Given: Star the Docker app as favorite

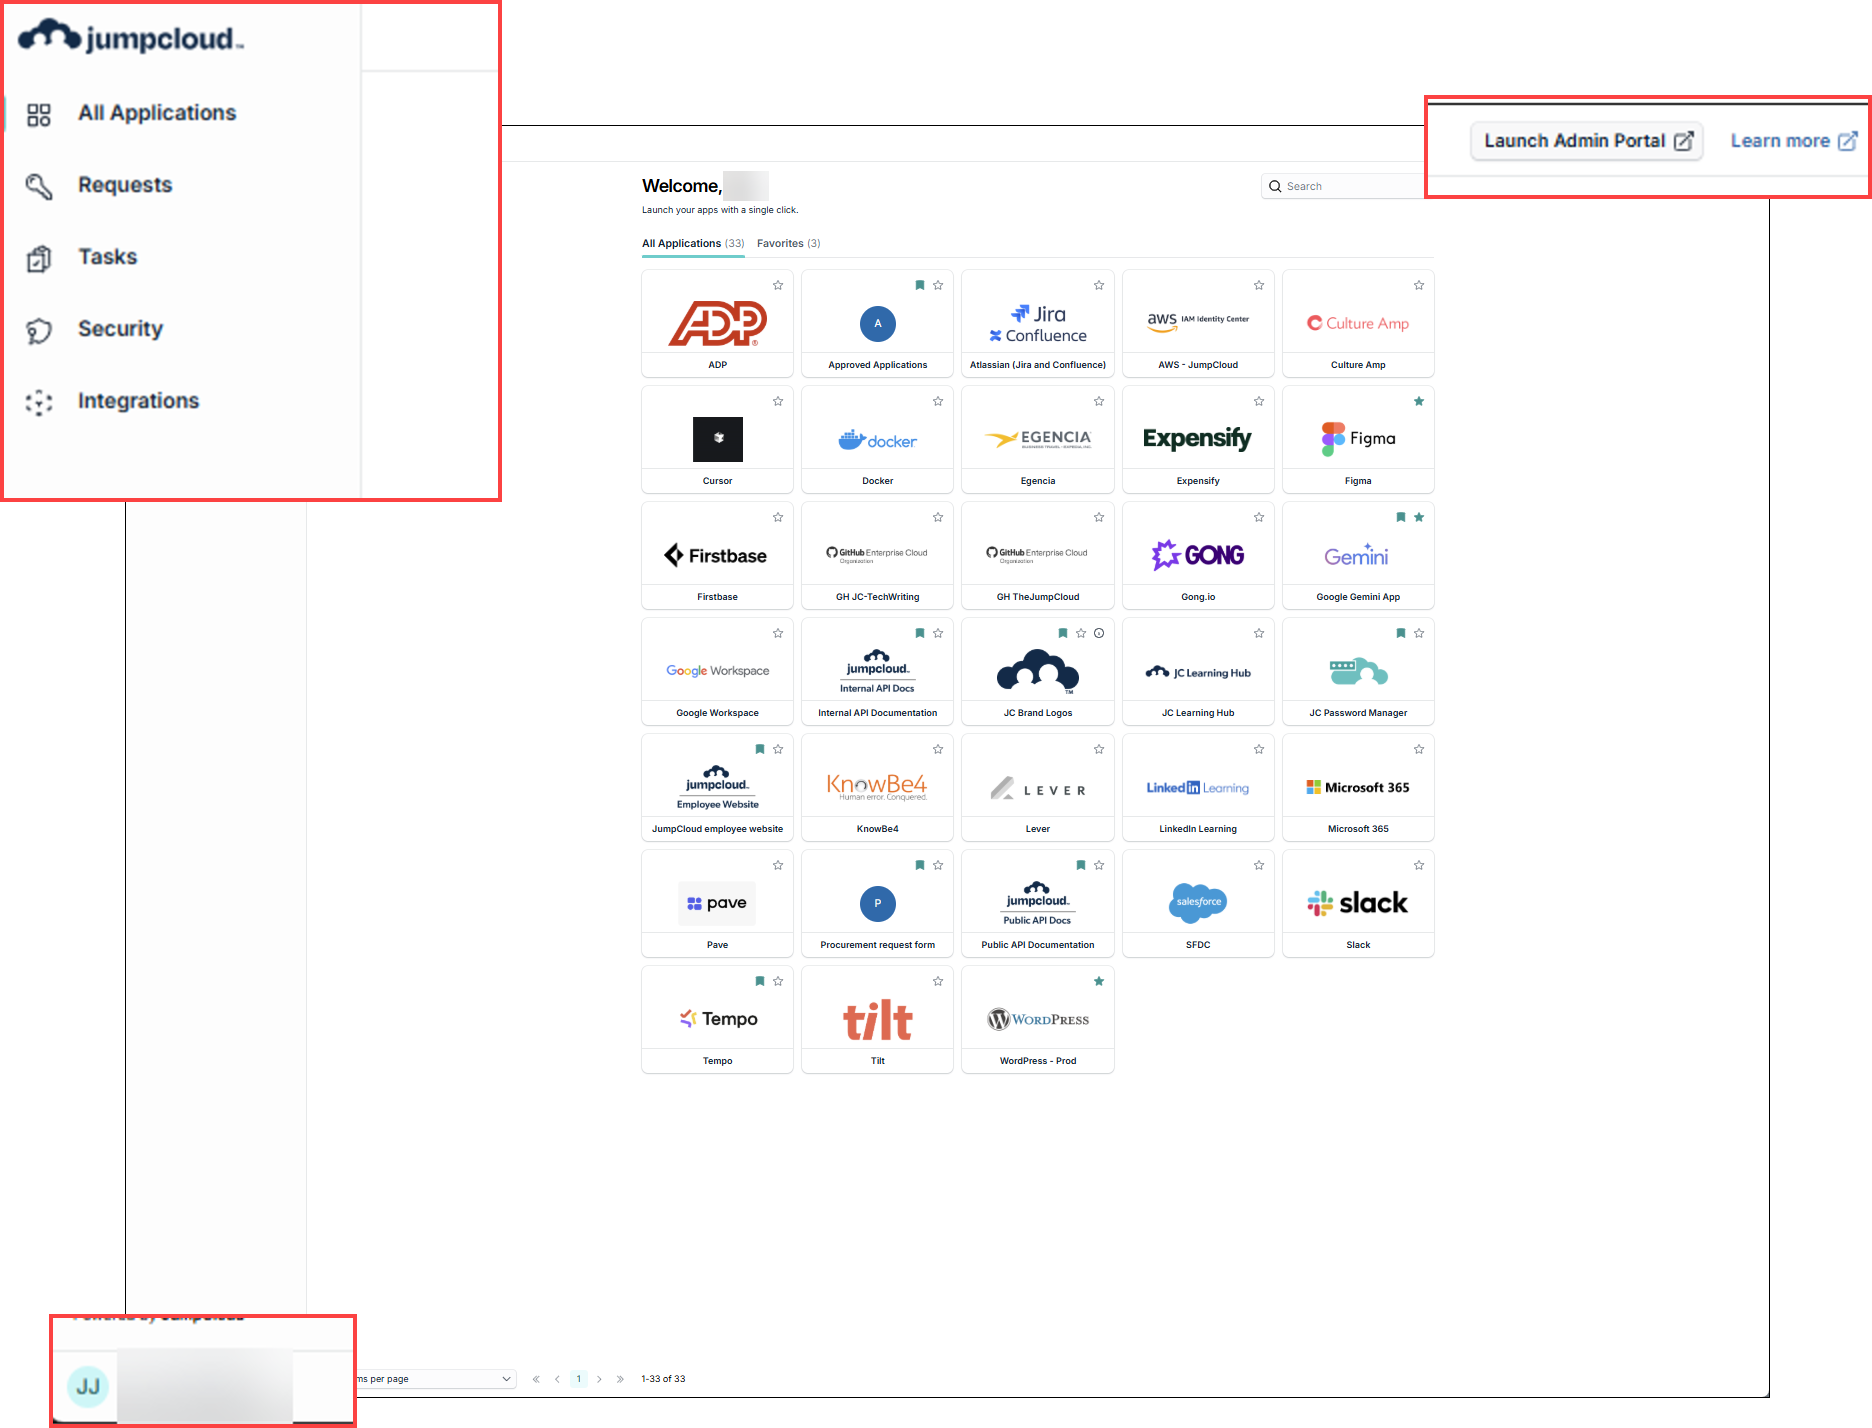Looking at the screenshot, I should tap(938, 401).
